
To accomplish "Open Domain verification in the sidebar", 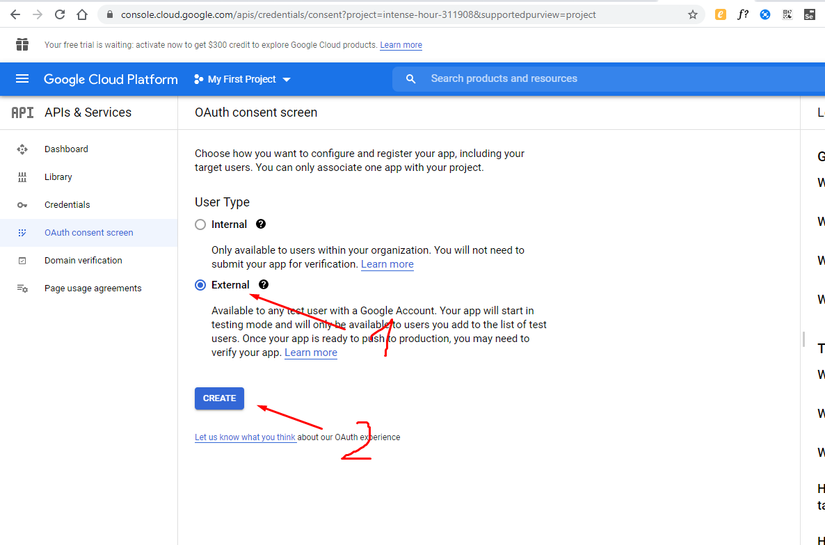I will (x=83, y=260).
